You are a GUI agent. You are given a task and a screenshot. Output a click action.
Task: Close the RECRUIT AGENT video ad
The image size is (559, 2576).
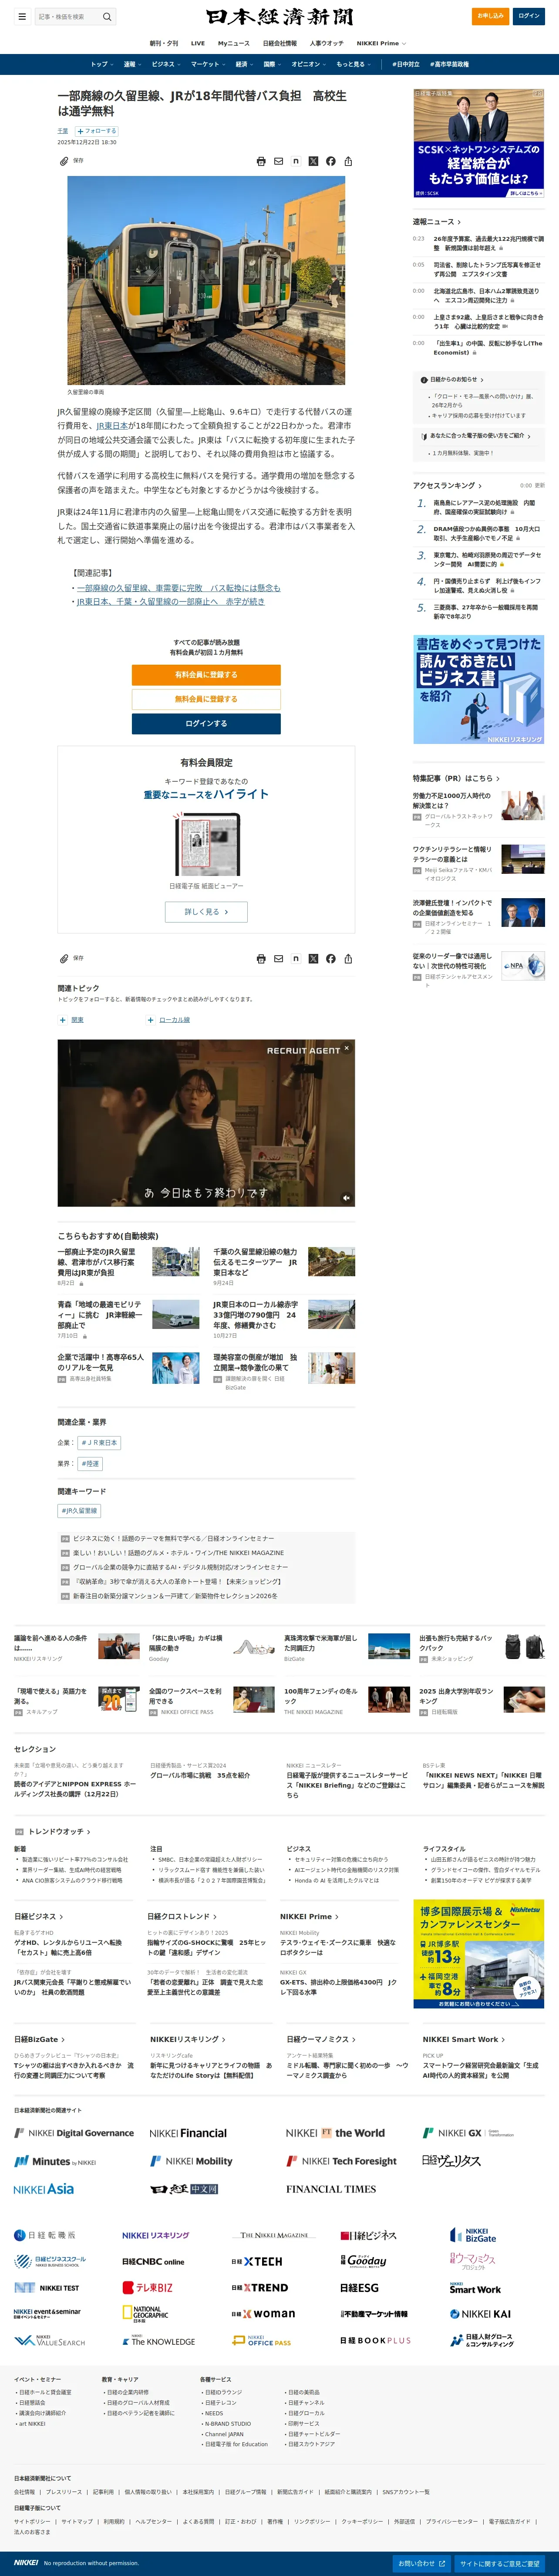[x=347, y=1049]
